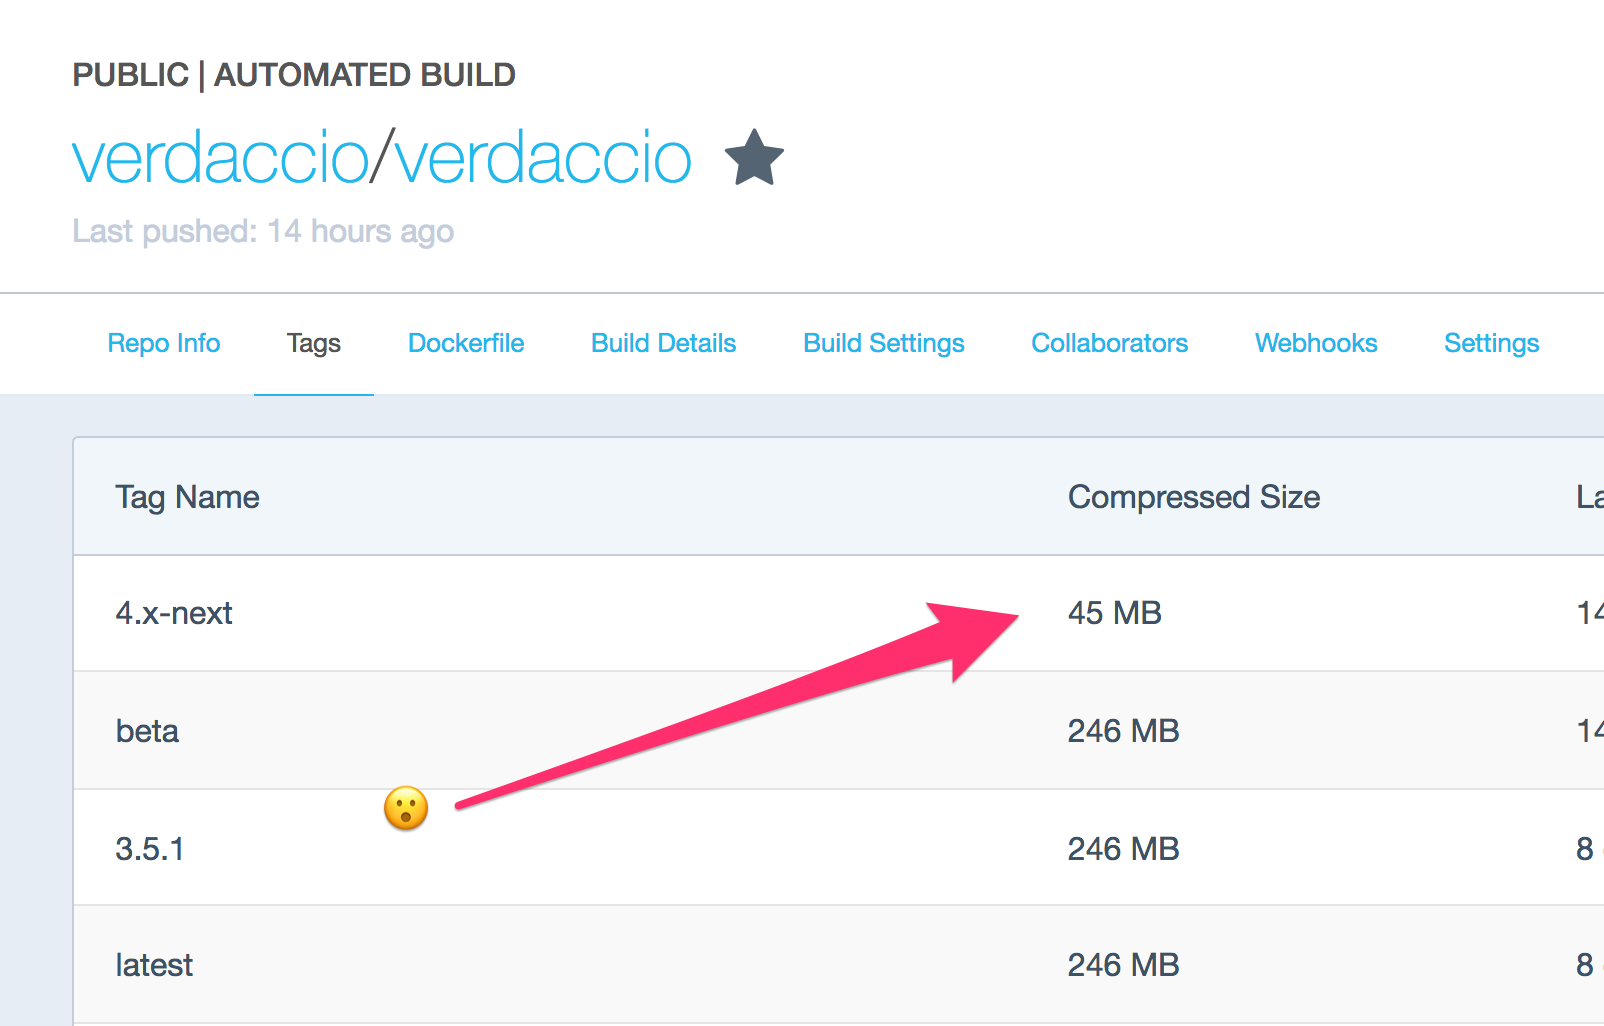Open the repository Settings tab
Viewport: 1604px width, 1026px height.
pyautogui.click(x=1491, y=343)
